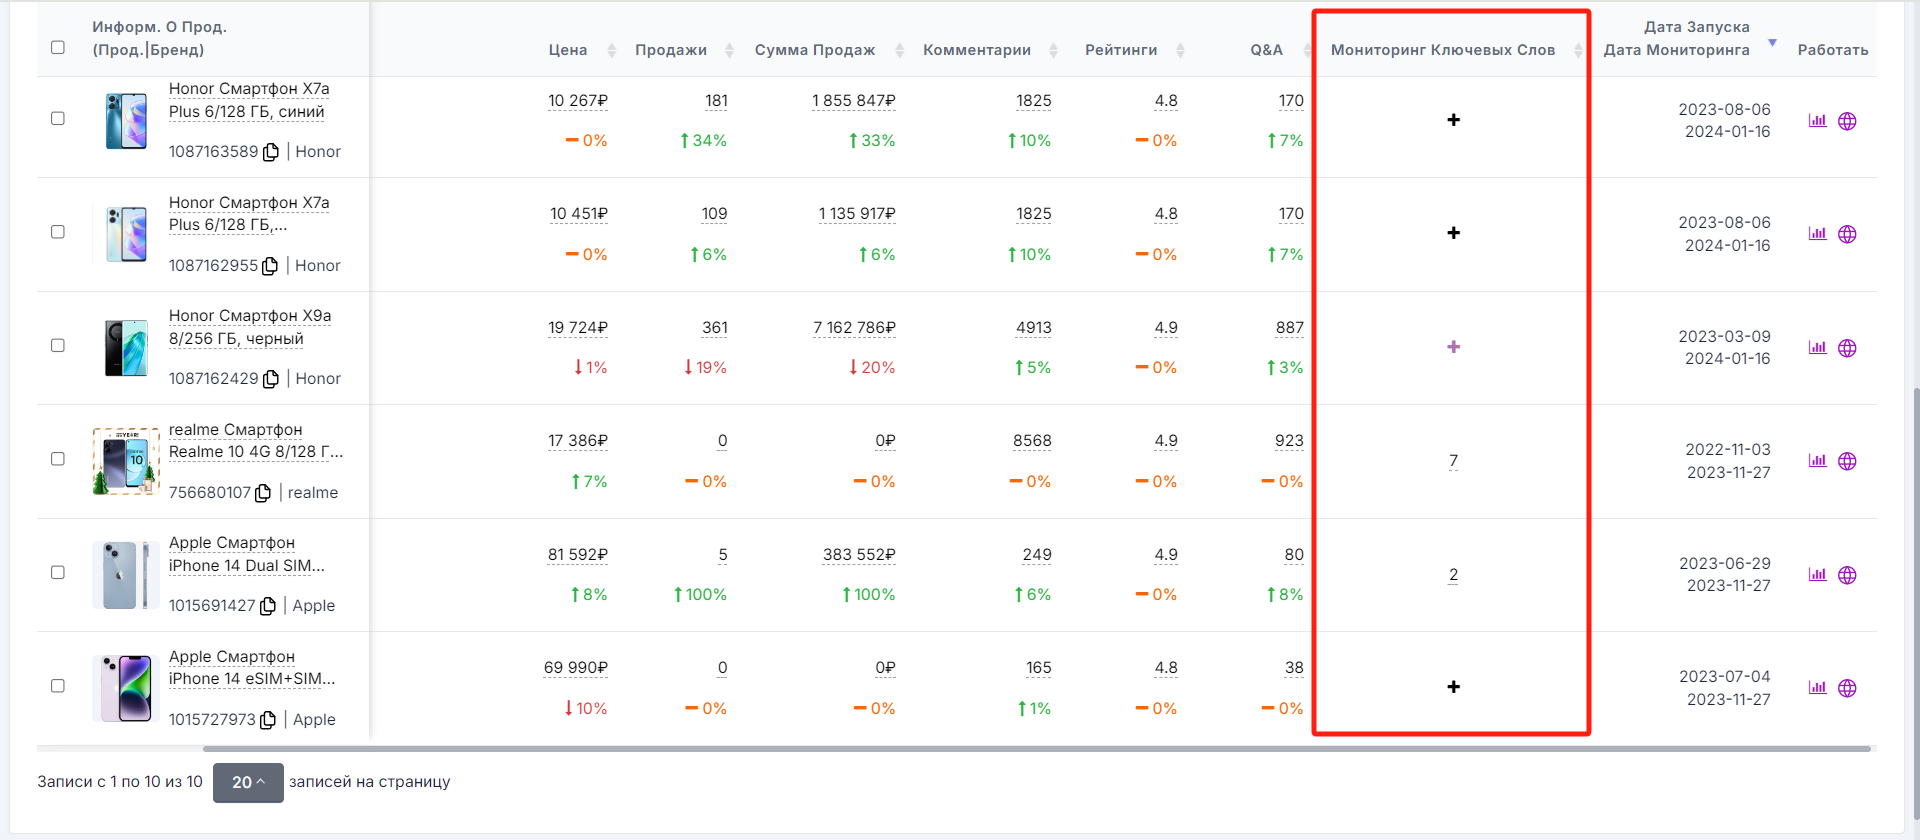This screenshot has width=1920, height=840.
Task: Select checkbox for iPhone 14 eSIM+SIM row
Action: point(58,685)
